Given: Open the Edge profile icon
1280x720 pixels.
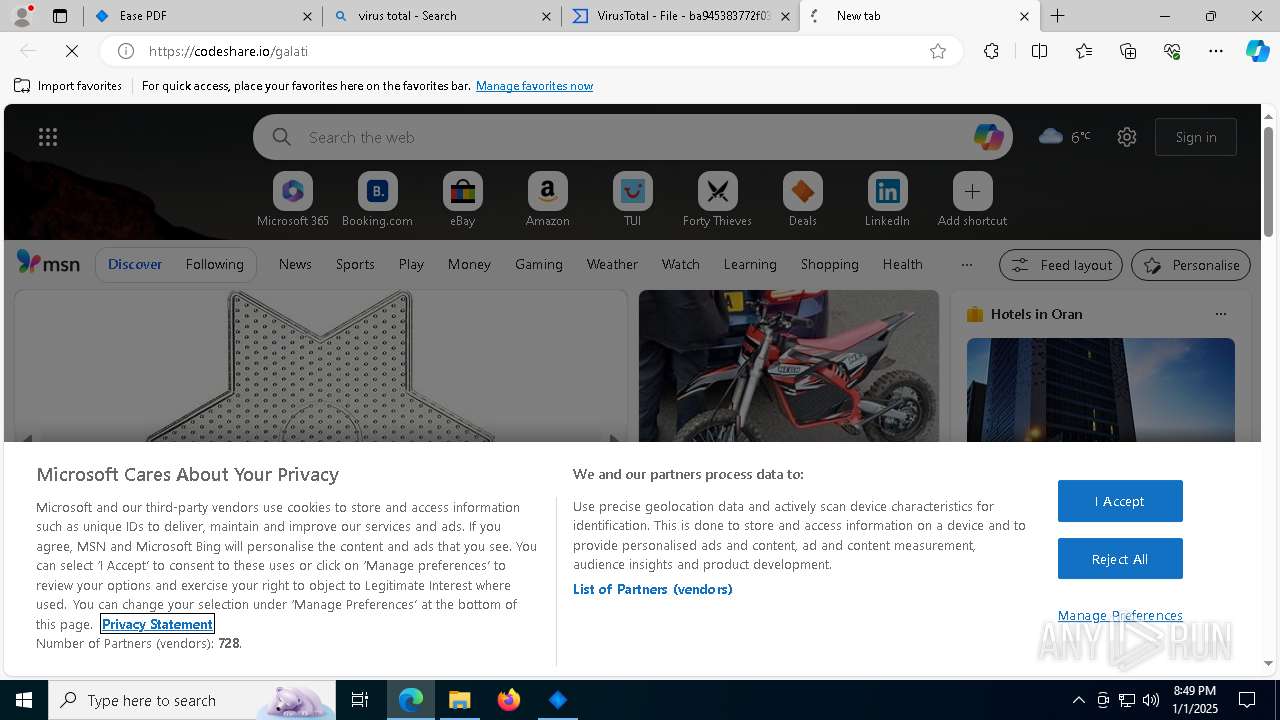Looking at the screenshot, I should 22,16.
